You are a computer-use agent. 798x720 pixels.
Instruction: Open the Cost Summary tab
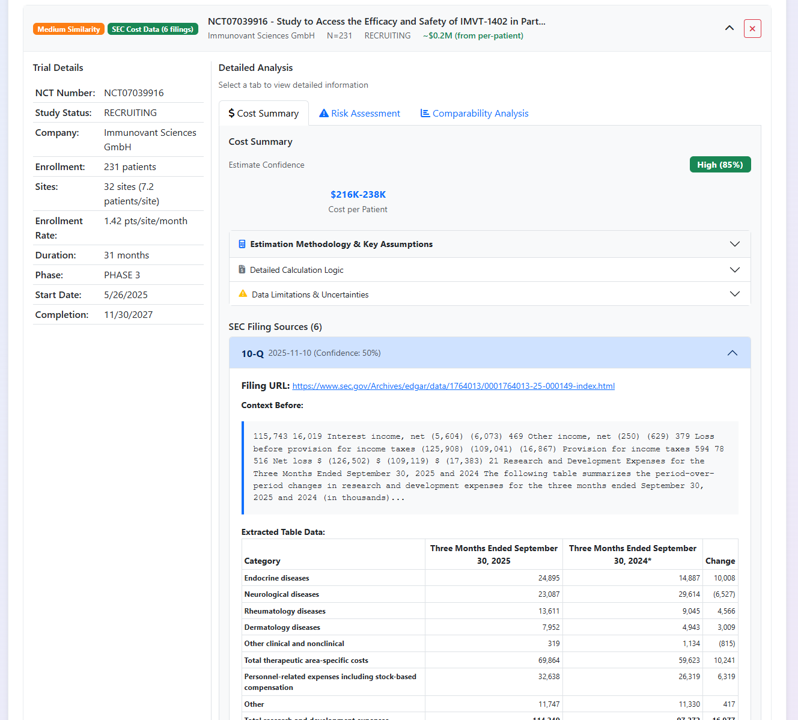264,113
